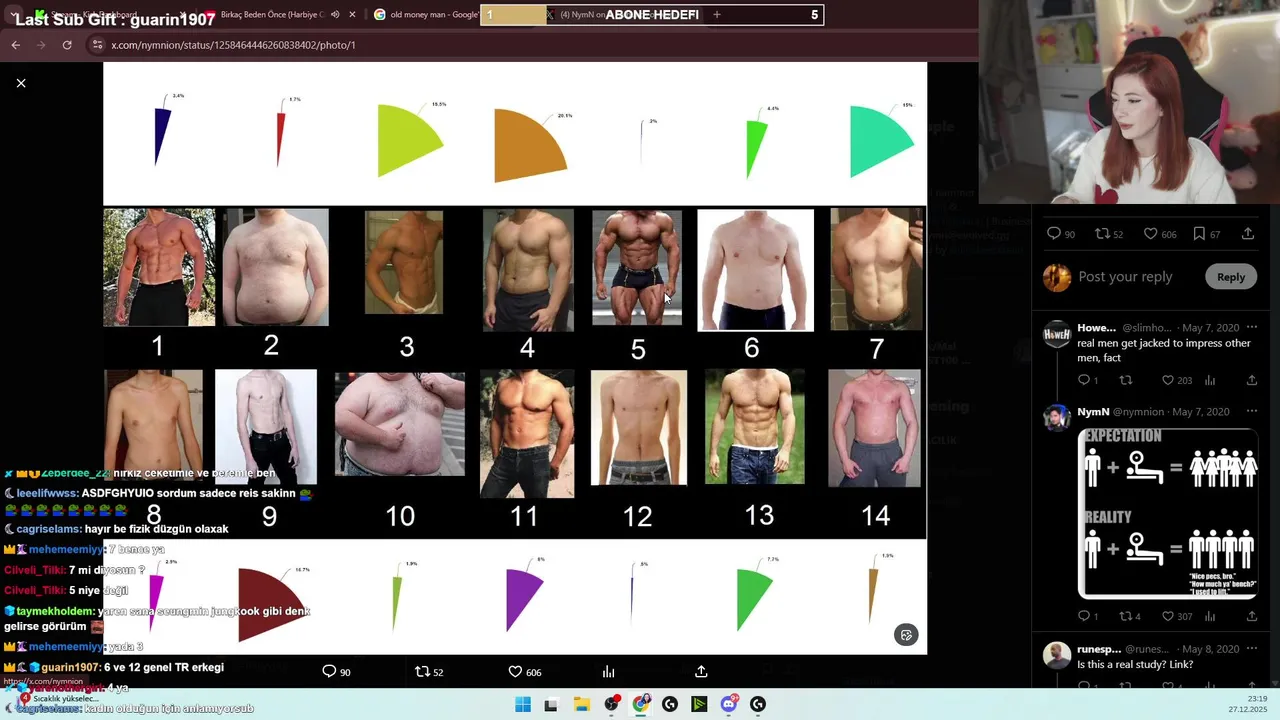Viewport: 1280px width, 720px height.
Task: Switch to the old money man Google tab
Action: coord(425,15)
